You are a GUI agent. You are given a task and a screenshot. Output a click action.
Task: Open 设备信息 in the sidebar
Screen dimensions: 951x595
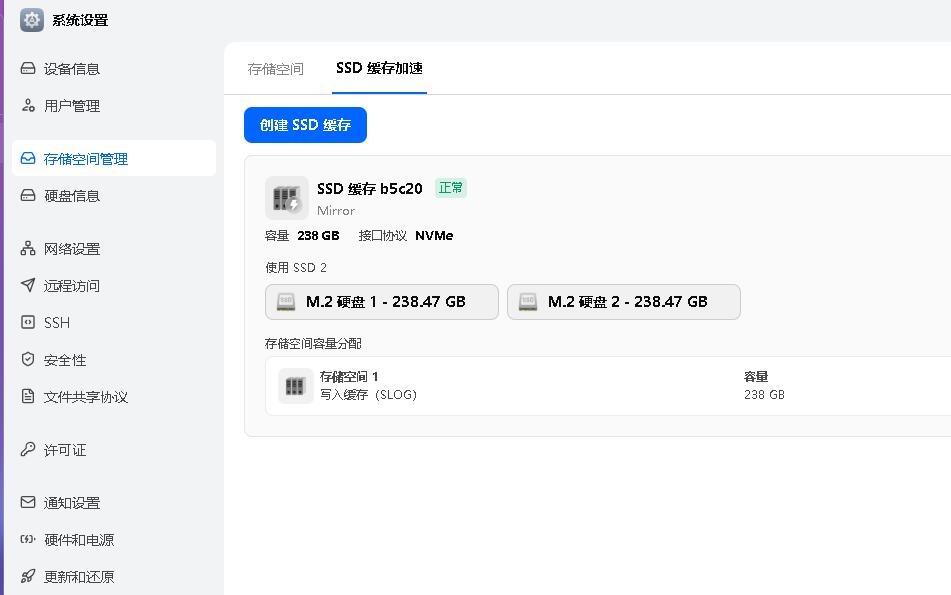pos(113,69)
